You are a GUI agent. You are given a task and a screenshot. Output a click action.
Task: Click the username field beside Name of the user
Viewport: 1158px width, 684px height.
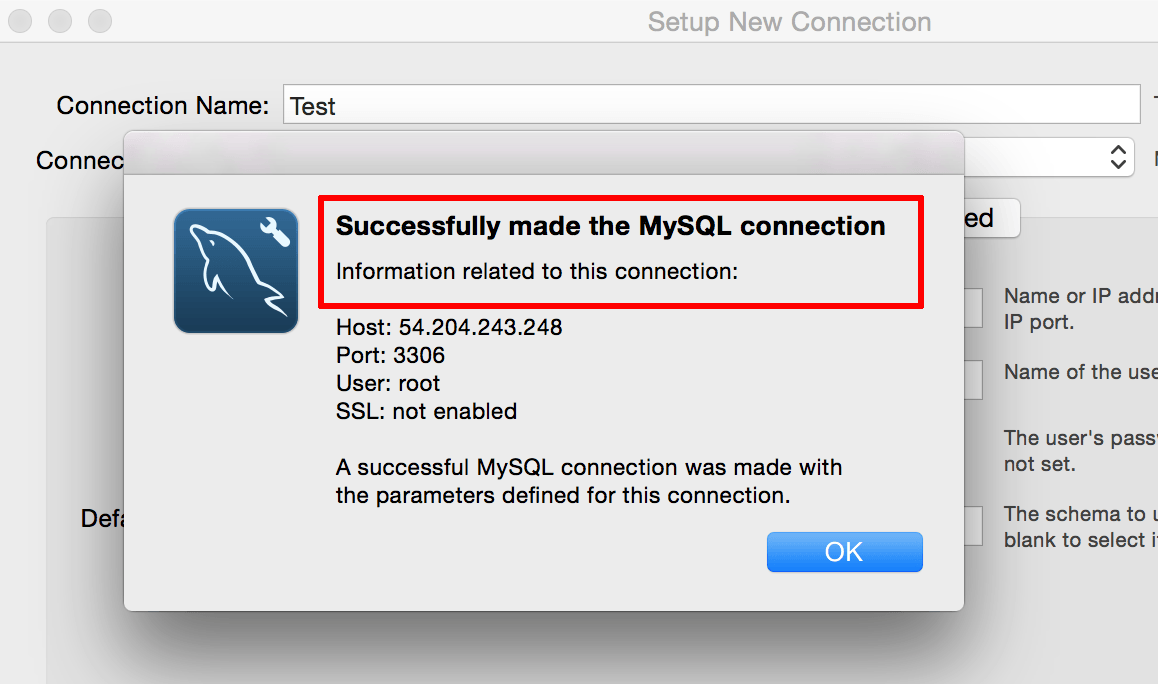[x=973, y=380]
